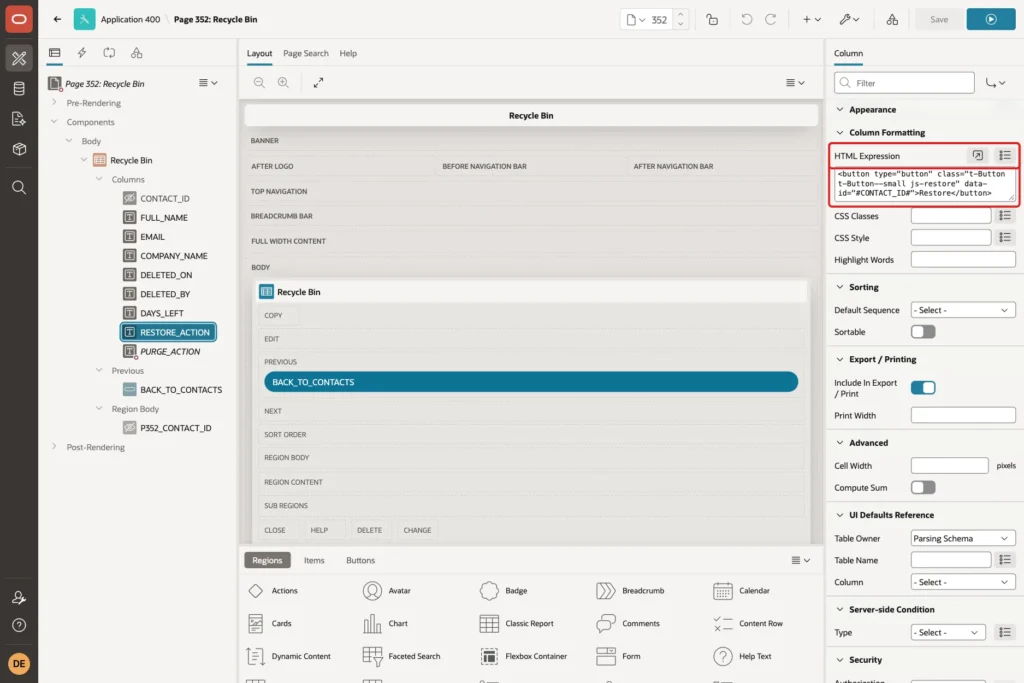
Task: Open the page selector dropdown
Action: [636, 20]
